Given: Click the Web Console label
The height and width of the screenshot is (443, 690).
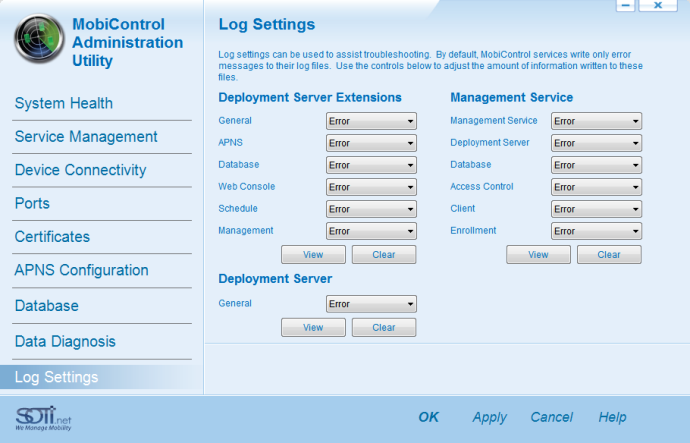Looking at the screenshot, I should (x=246, y=187).
